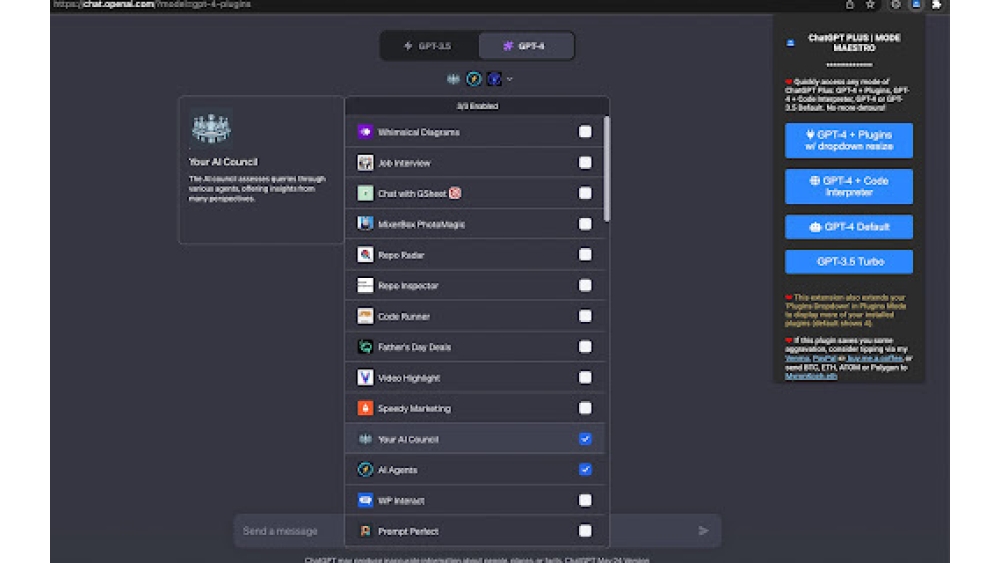The height and width of the screenshot is (563, 1000).
Task: Switch to the GPT-3.5 model tab
Action: tap(429, 46)
